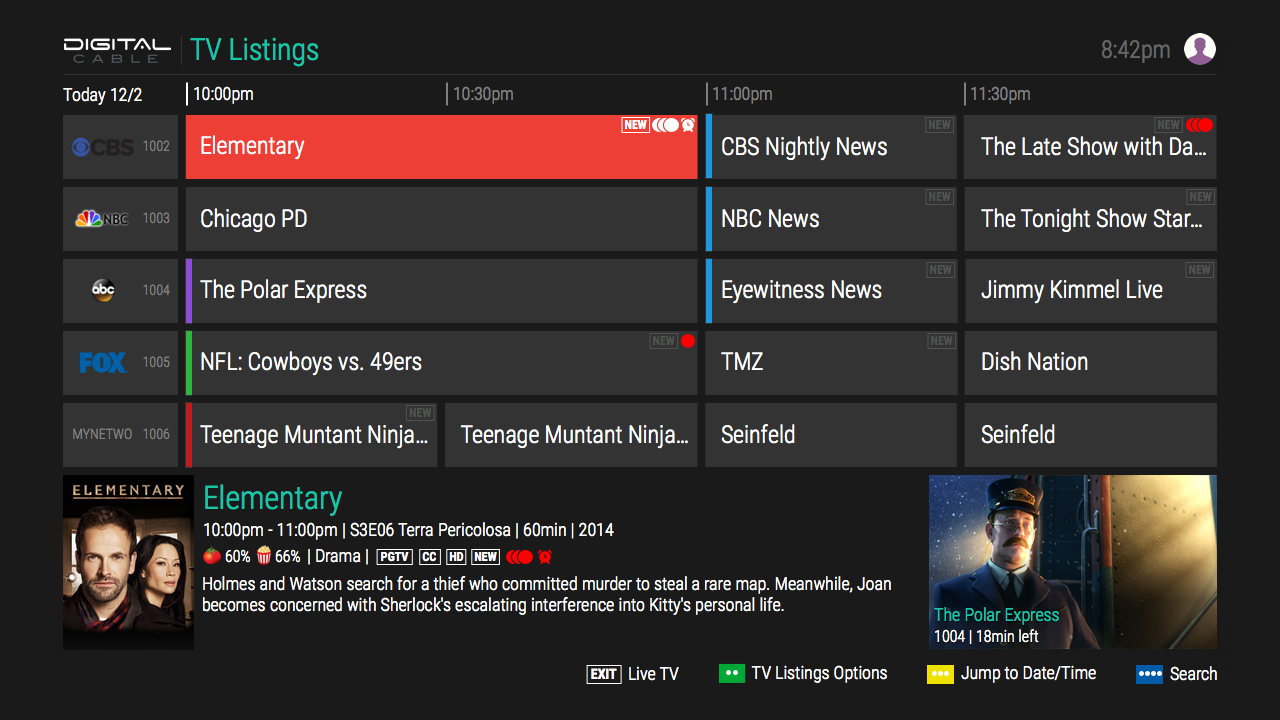Select the ABC channel 1004 logo
The width and height of the screenshot is (1280, 720).
point(103,291)
